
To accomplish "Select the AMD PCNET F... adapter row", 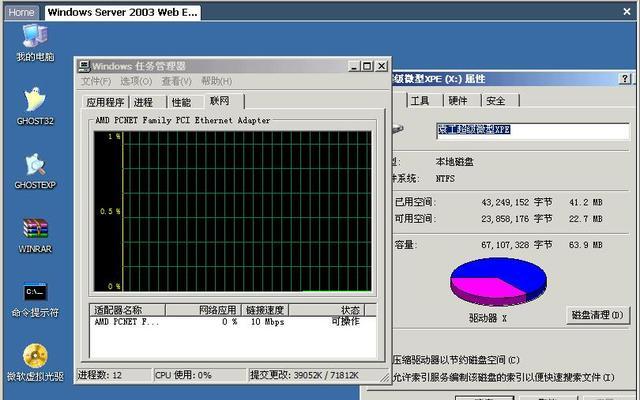I will 233,322.
